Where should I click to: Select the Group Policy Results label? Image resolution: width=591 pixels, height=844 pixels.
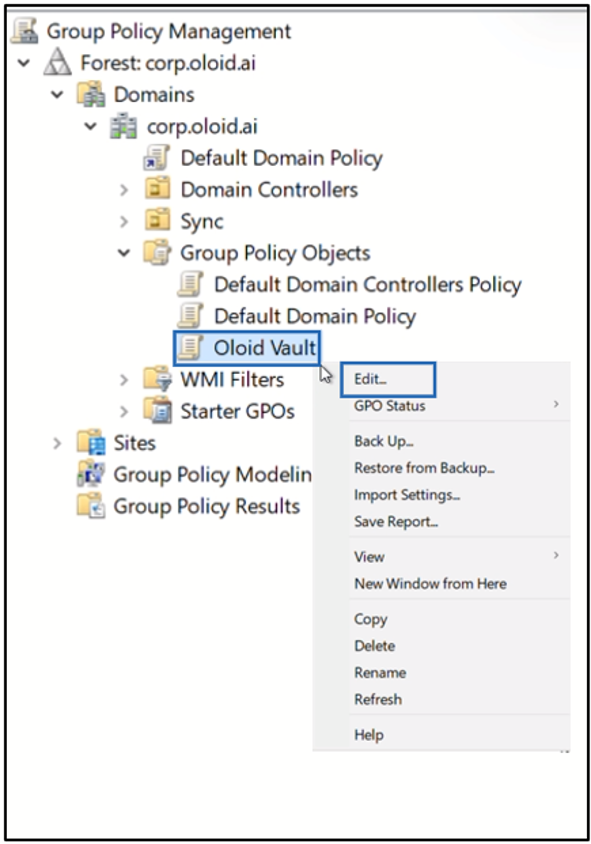click(x=207, y=507)
